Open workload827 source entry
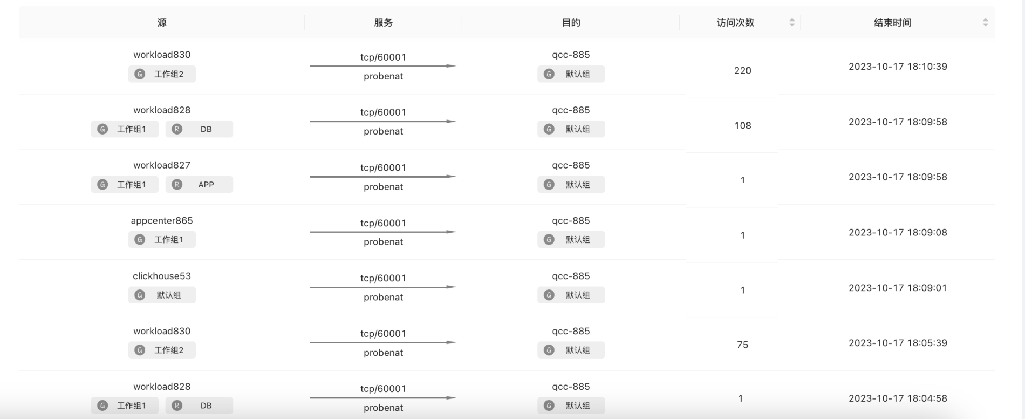Screen dimensions: 1025x419 [x=162, y=165]
